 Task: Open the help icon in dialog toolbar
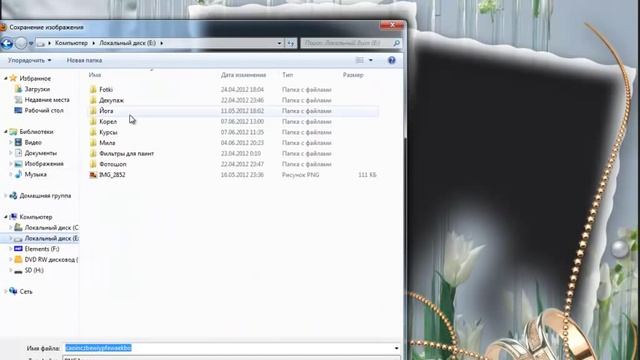coord(391,60)
